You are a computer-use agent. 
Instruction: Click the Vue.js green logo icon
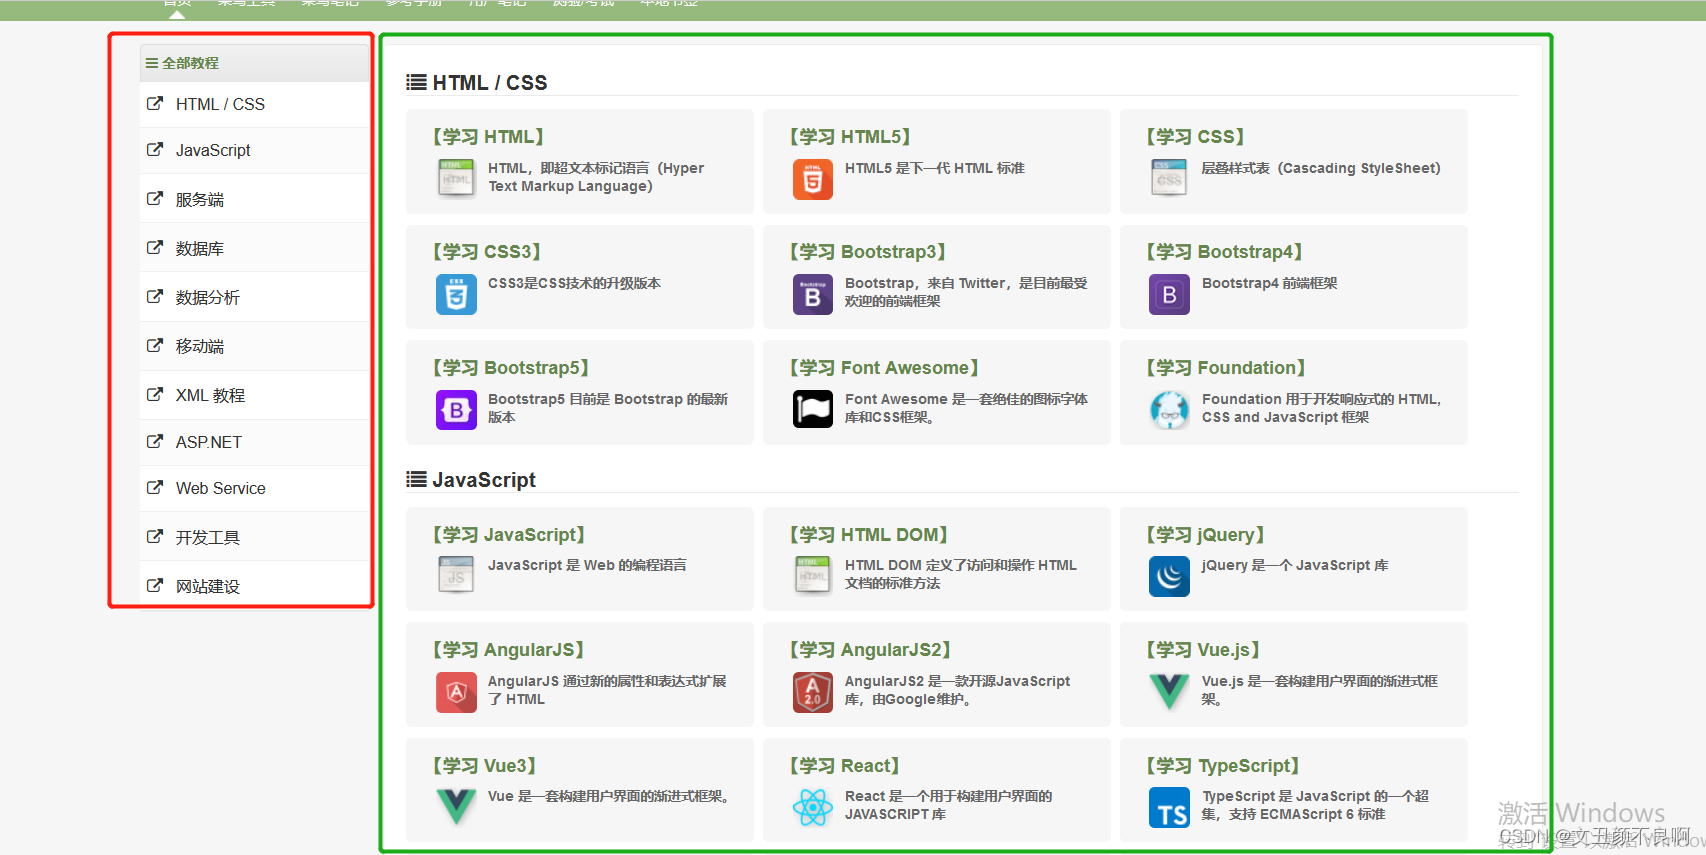[x=1169, y=691]
